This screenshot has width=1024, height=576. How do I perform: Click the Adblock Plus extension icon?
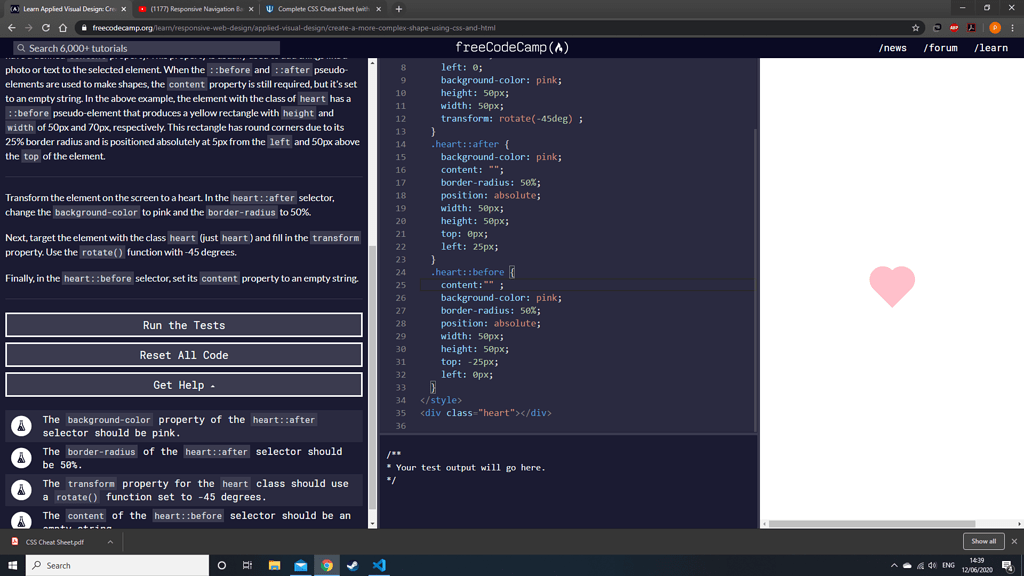953,28
